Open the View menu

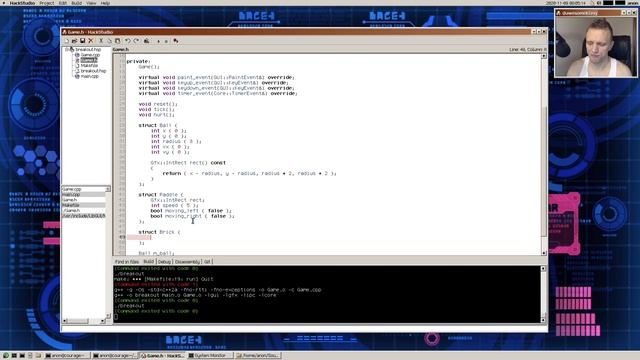coord(91,3)
